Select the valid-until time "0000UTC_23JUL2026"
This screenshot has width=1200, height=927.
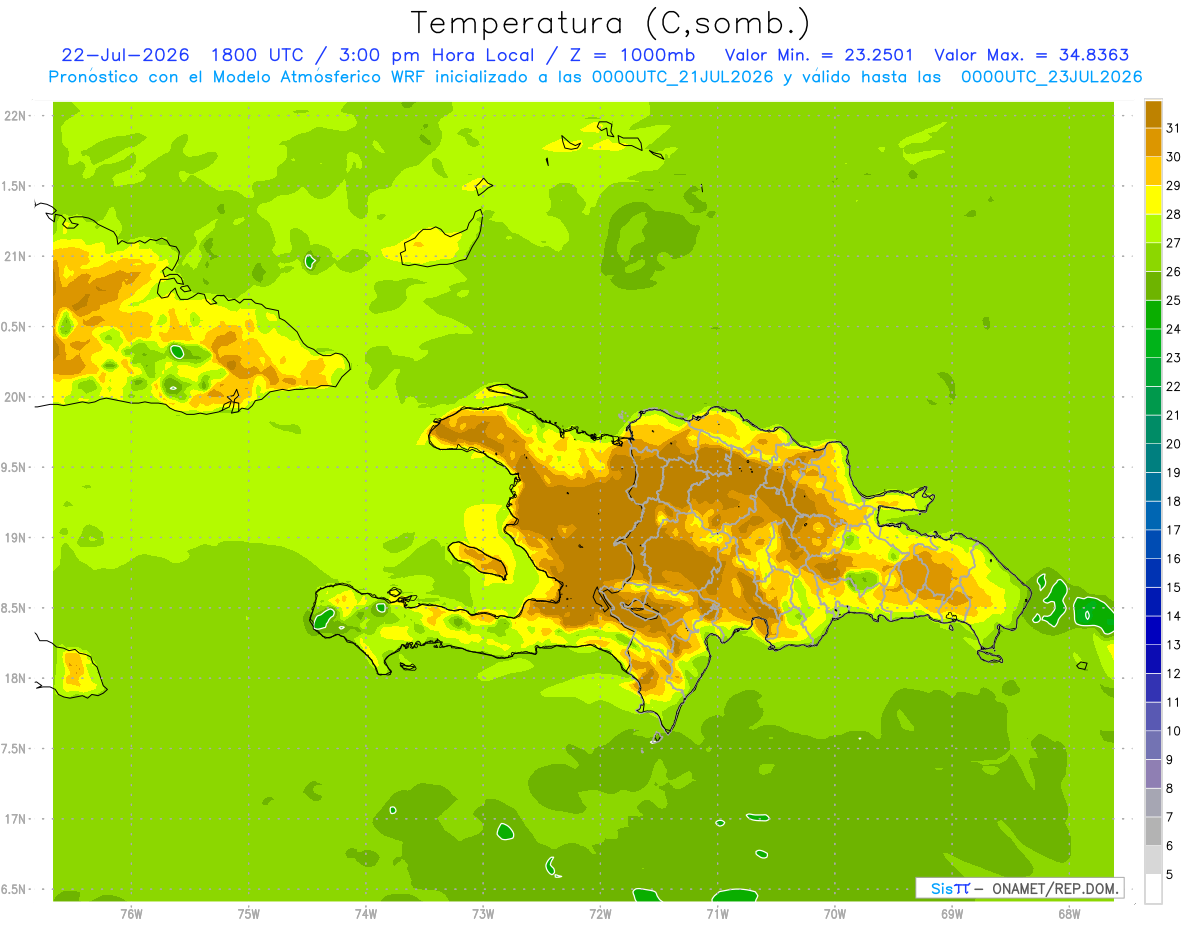[1052, 77]
